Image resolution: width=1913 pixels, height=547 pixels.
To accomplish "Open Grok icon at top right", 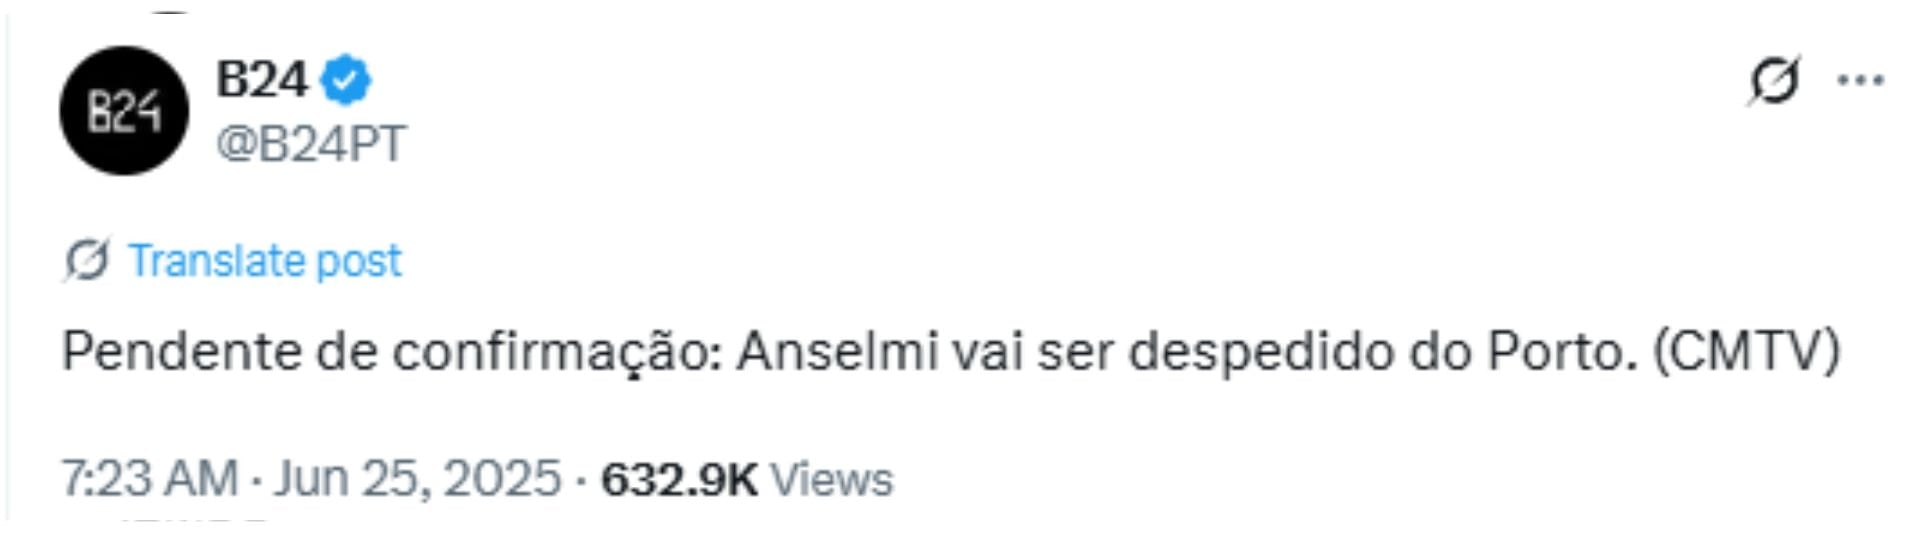I will [1774, 80].
